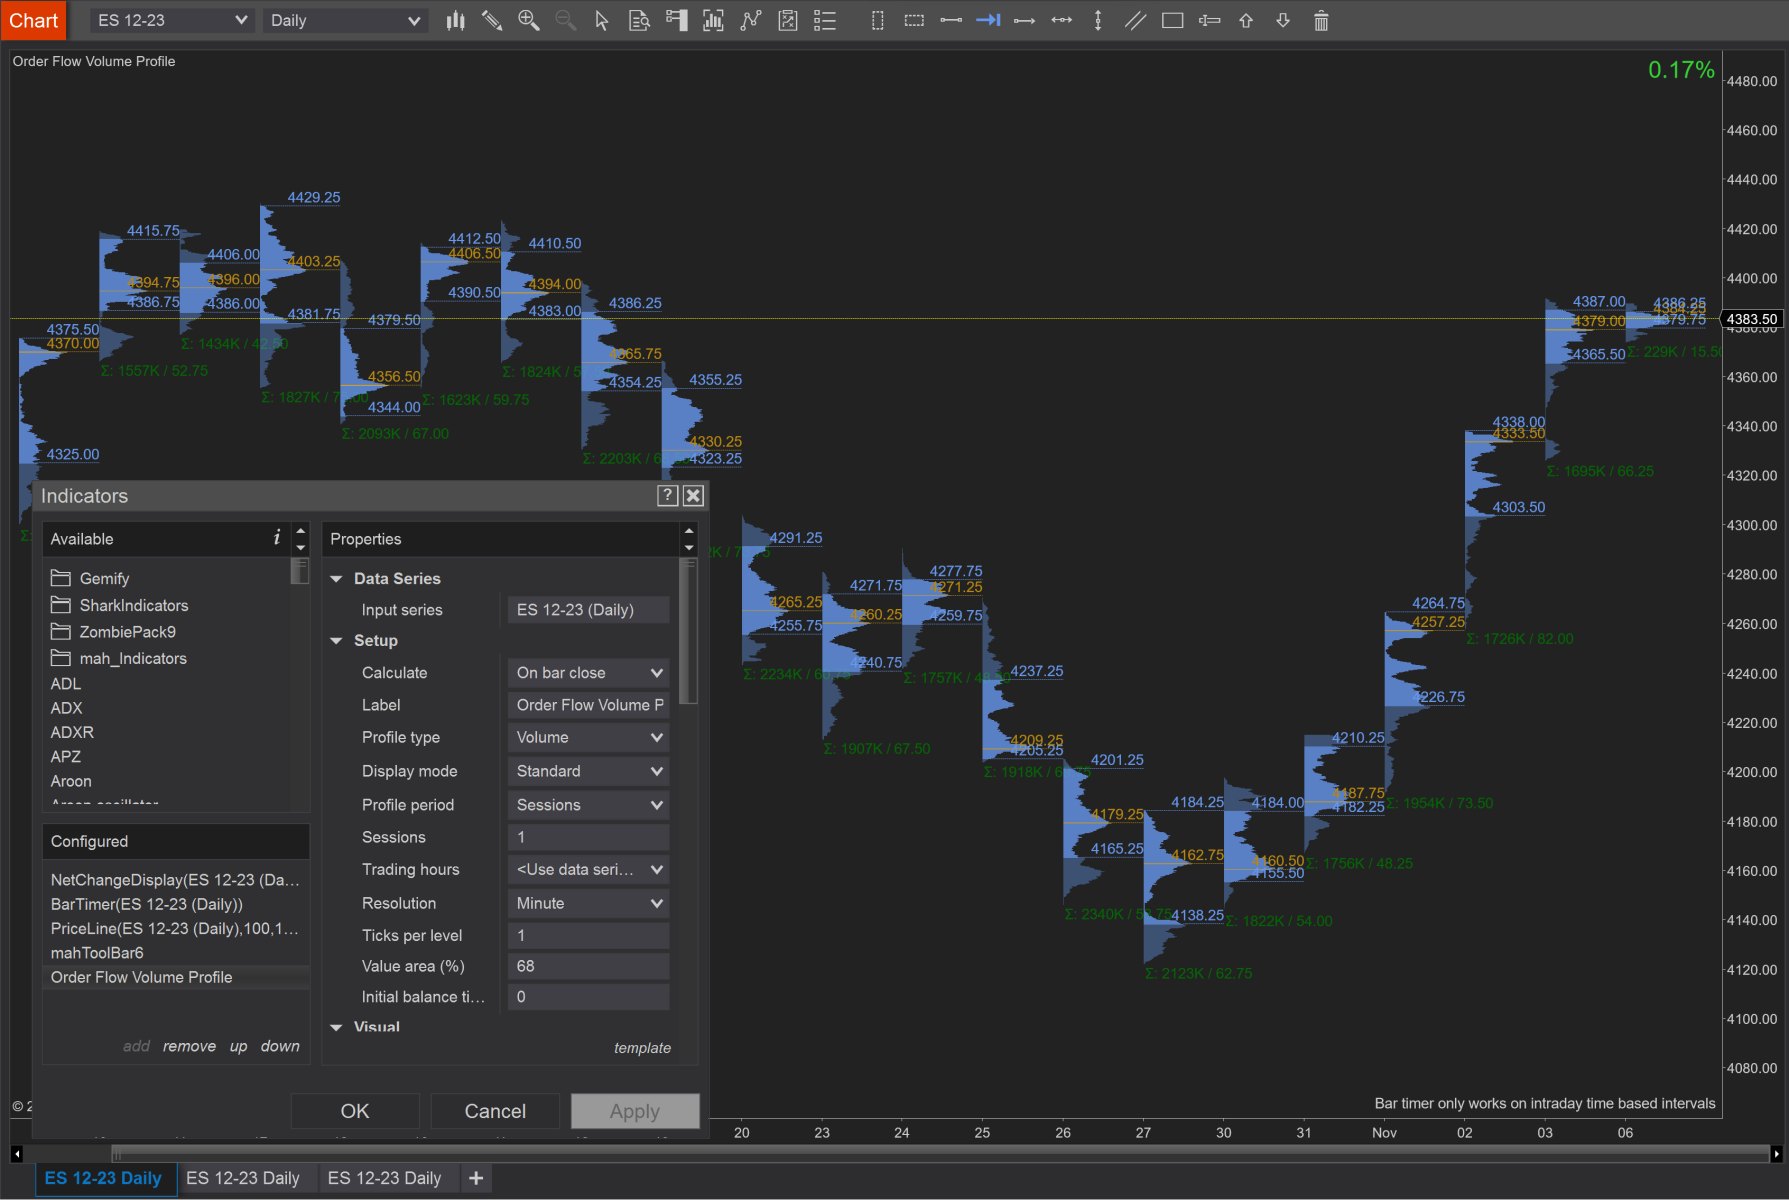Click the Apply button

(x=635, y=1111)
